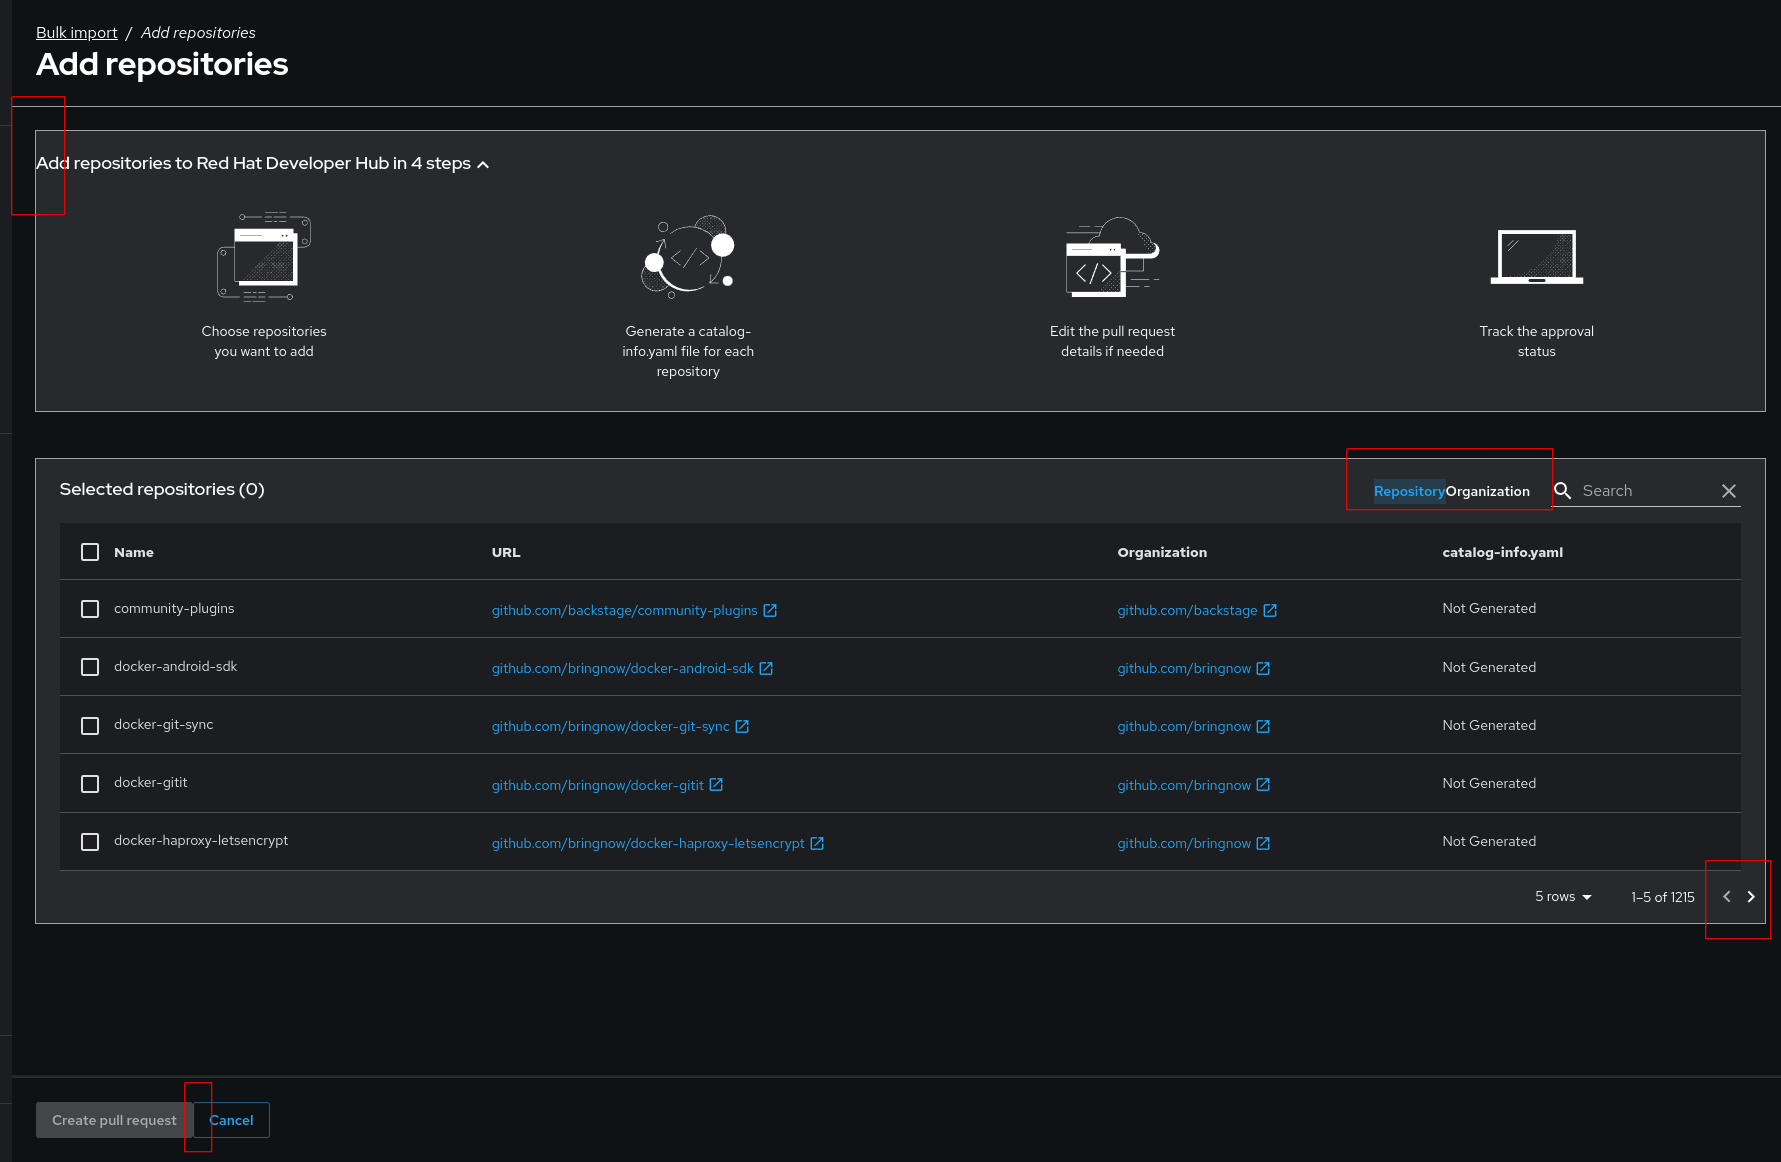
Task: Open the Bulk import breadcrumb link
Action: click(76, 33)
